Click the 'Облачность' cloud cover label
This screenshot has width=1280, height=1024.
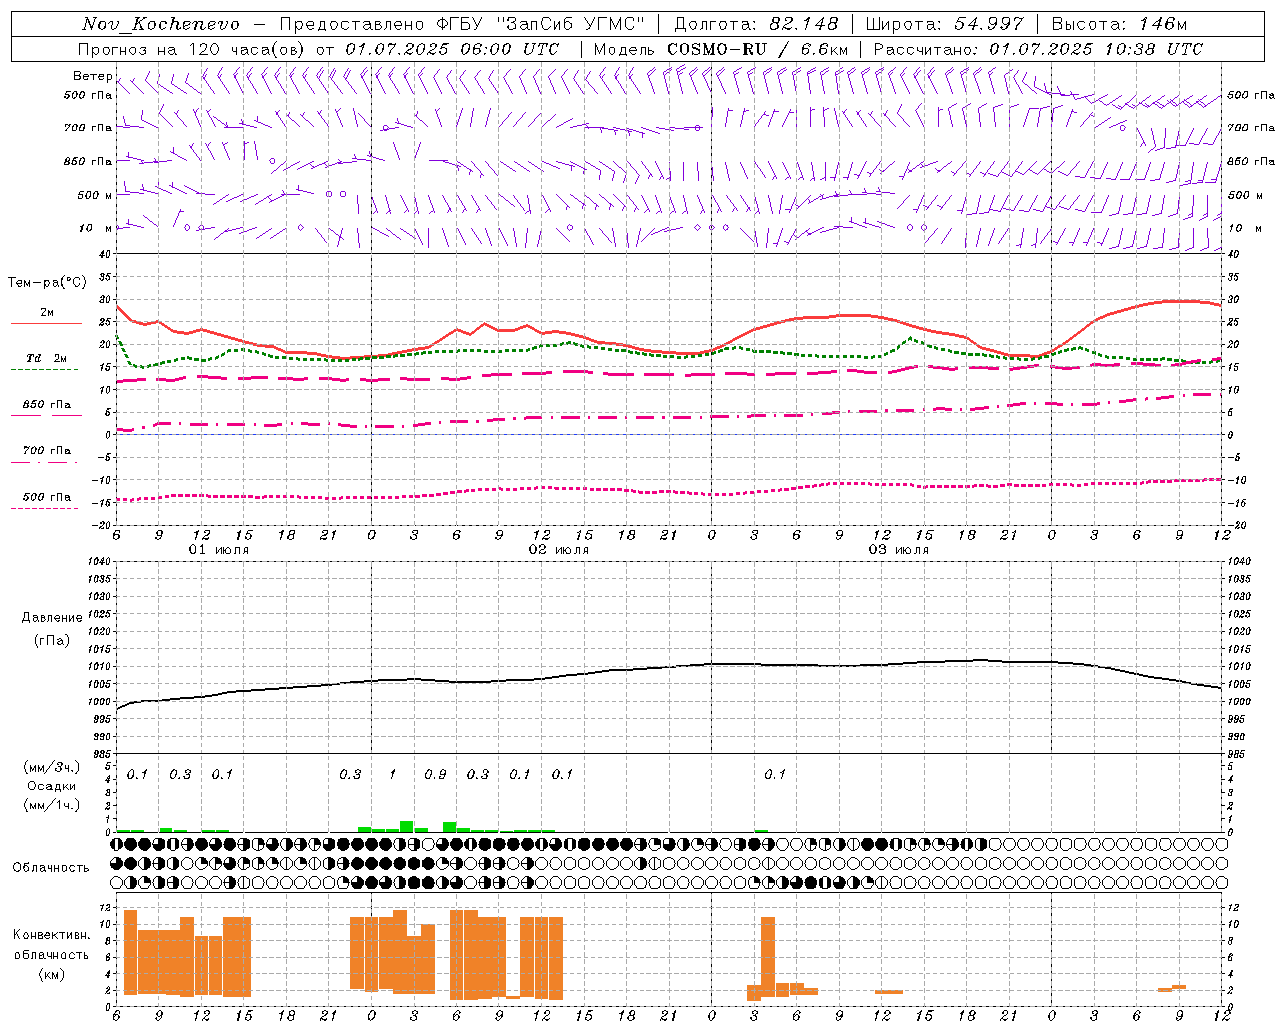point(51,868)
